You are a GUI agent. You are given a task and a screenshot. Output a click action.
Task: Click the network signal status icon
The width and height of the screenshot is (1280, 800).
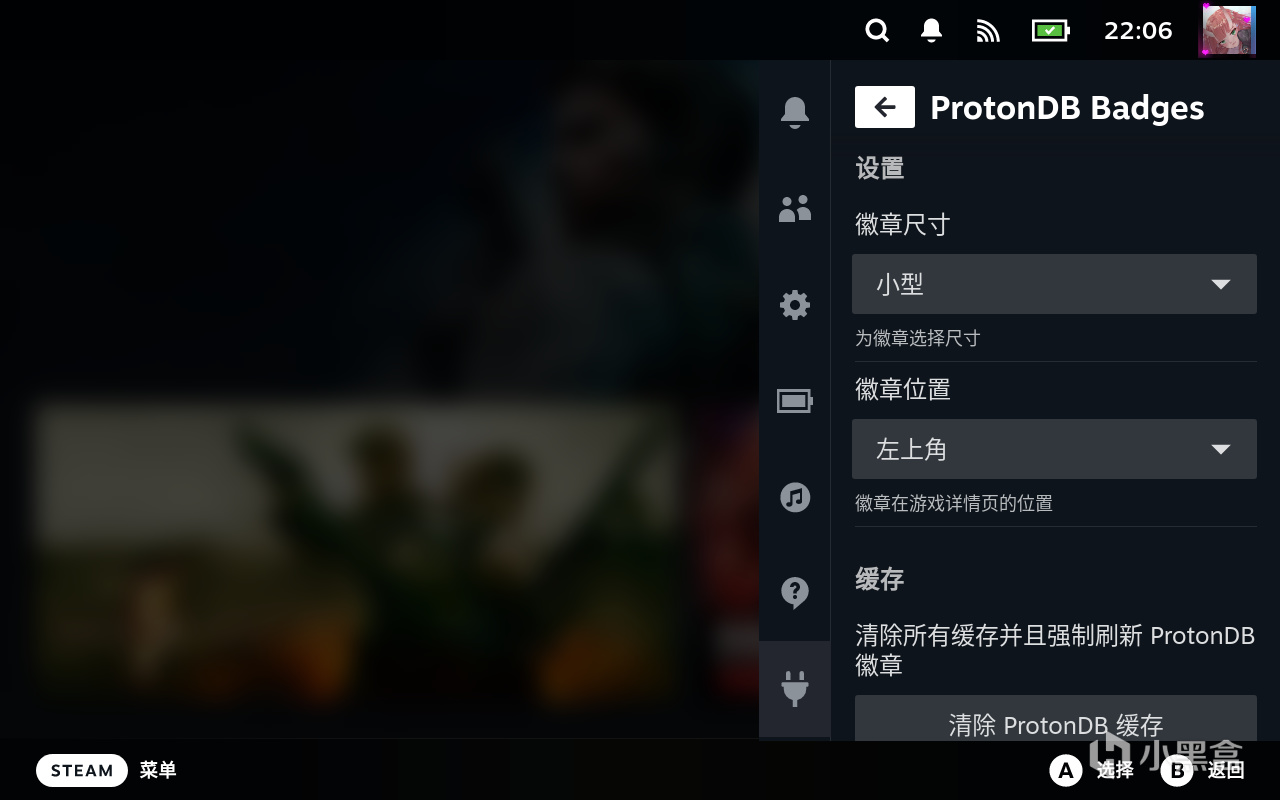[x=988, y=31]
